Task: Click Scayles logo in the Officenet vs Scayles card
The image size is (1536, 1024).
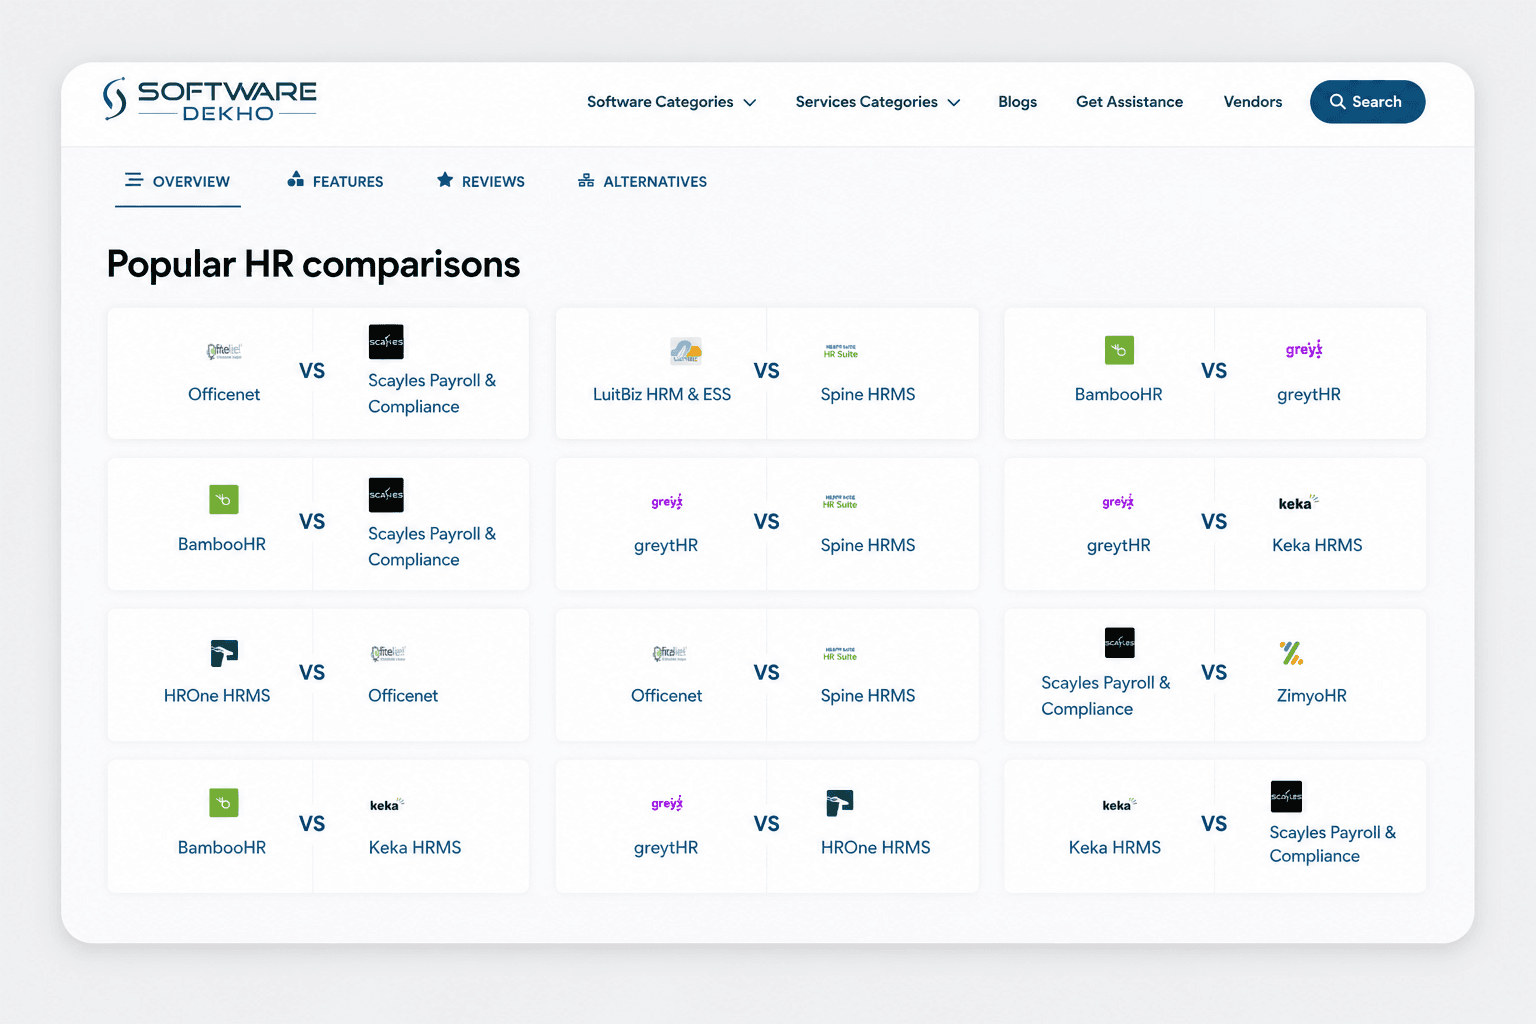Action: pyautogui.click(x=386, y=342)
